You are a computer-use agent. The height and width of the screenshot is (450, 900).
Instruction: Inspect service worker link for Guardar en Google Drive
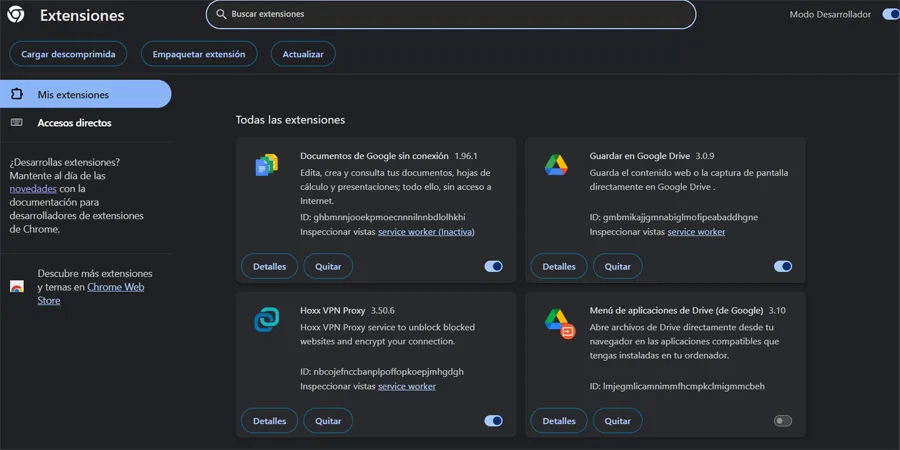pyautogui.click(x=696, y=232)
